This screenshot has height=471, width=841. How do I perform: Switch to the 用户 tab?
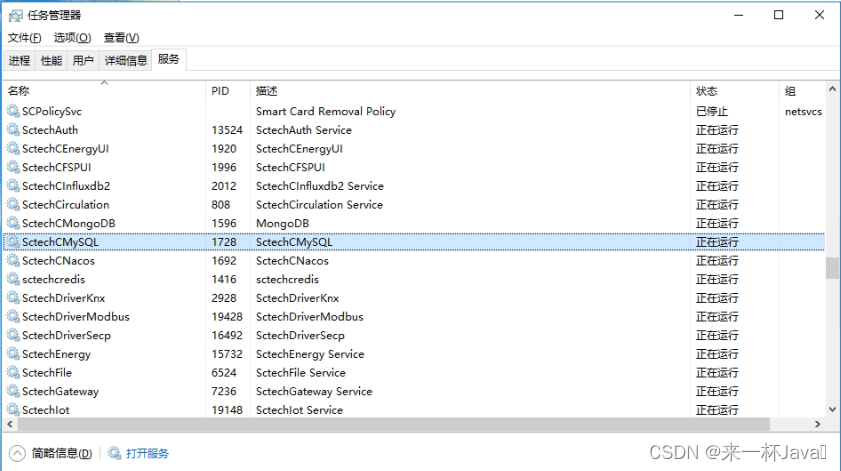83,61
